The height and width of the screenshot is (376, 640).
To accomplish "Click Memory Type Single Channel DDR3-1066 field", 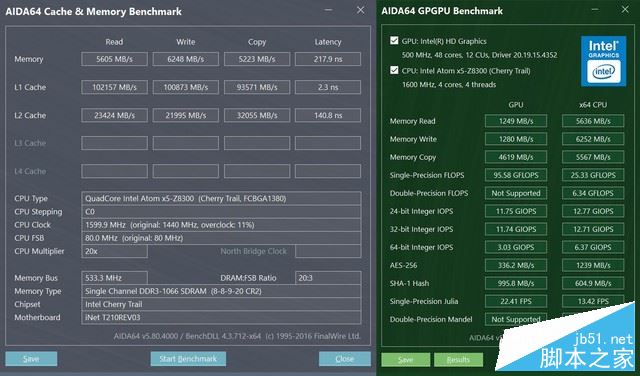I will click(x=221, y=291).
